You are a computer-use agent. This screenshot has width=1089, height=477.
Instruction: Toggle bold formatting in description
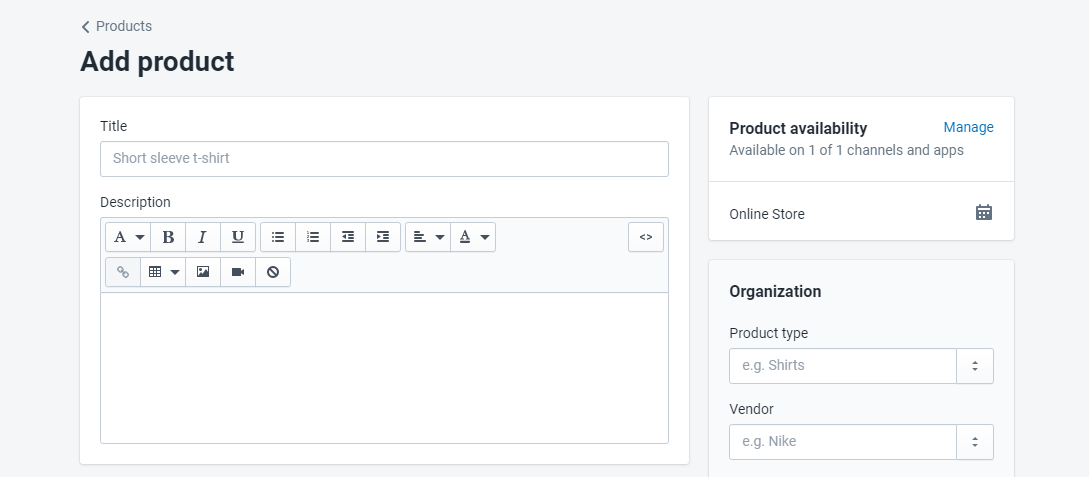tap(168, 237)
